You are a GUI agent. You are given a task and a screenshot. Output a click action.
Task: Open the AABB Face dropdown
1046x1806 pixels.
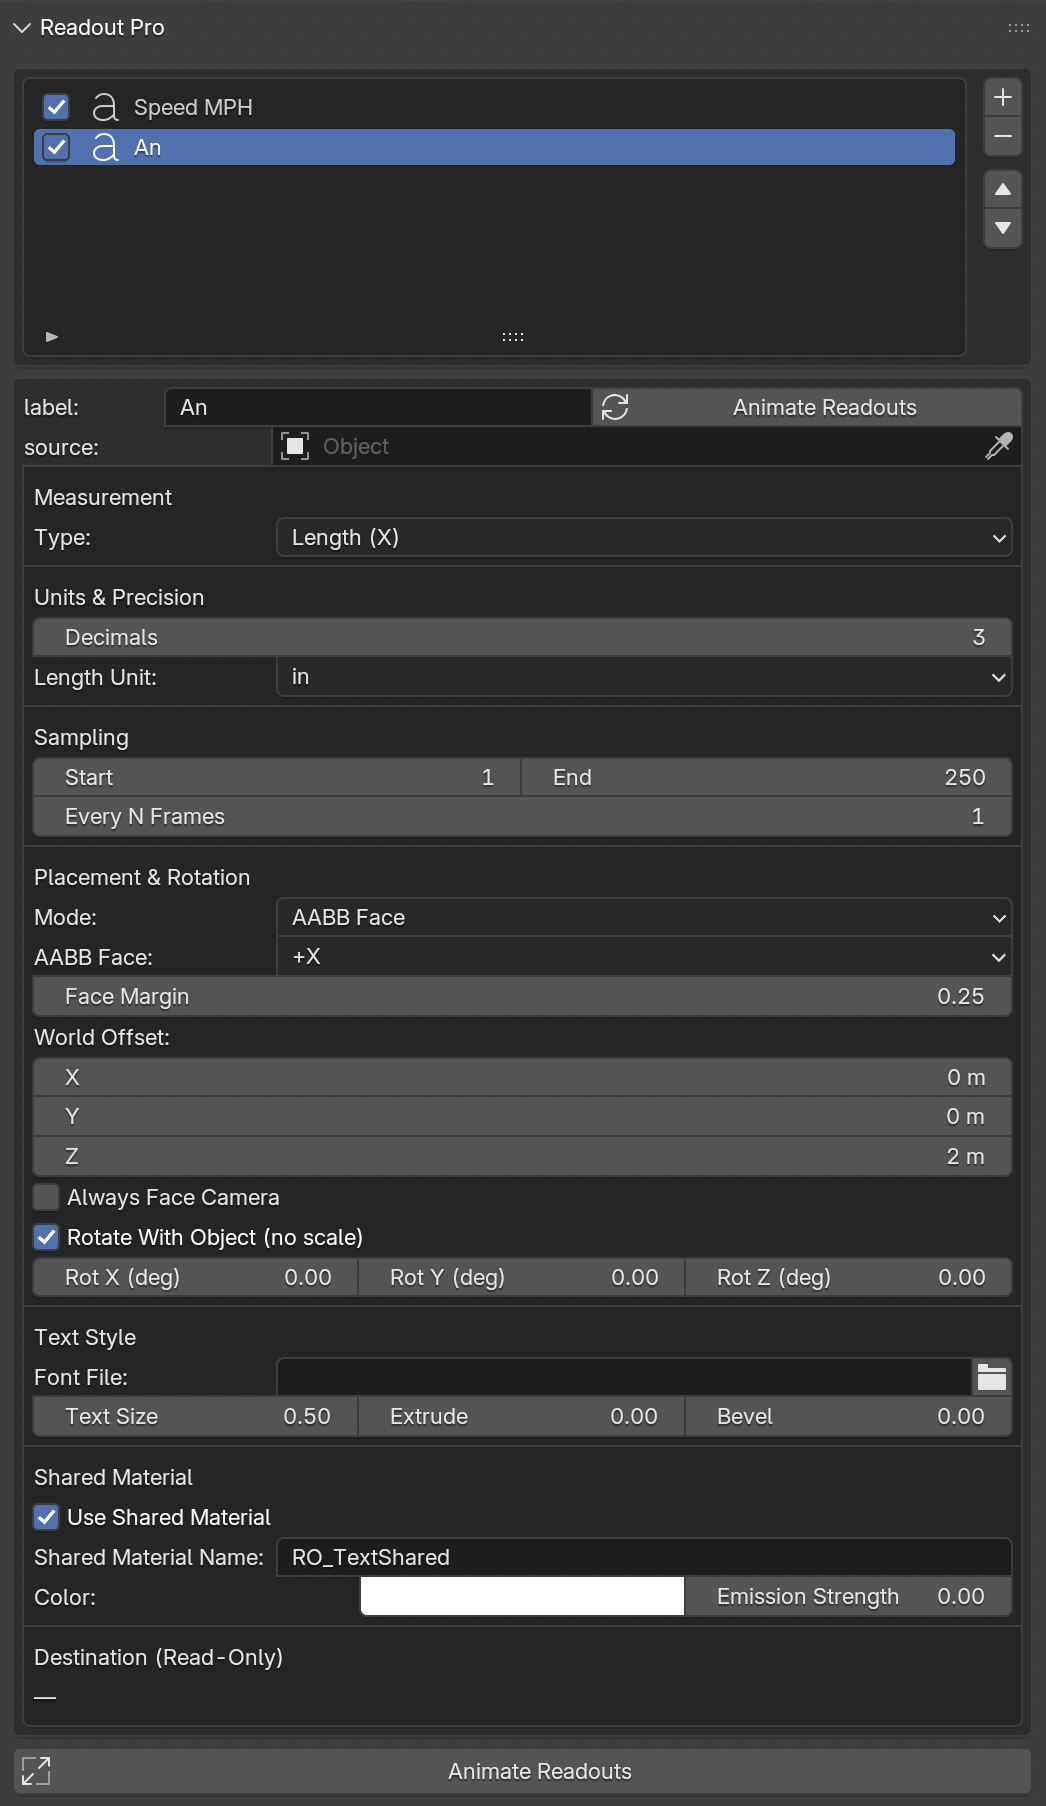644,957
